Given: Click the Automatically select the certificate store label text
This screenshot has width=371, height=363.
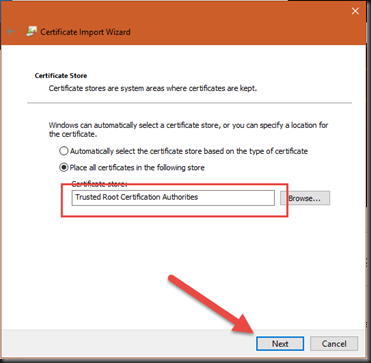Looking at the screenshot, I should [189, 151].
